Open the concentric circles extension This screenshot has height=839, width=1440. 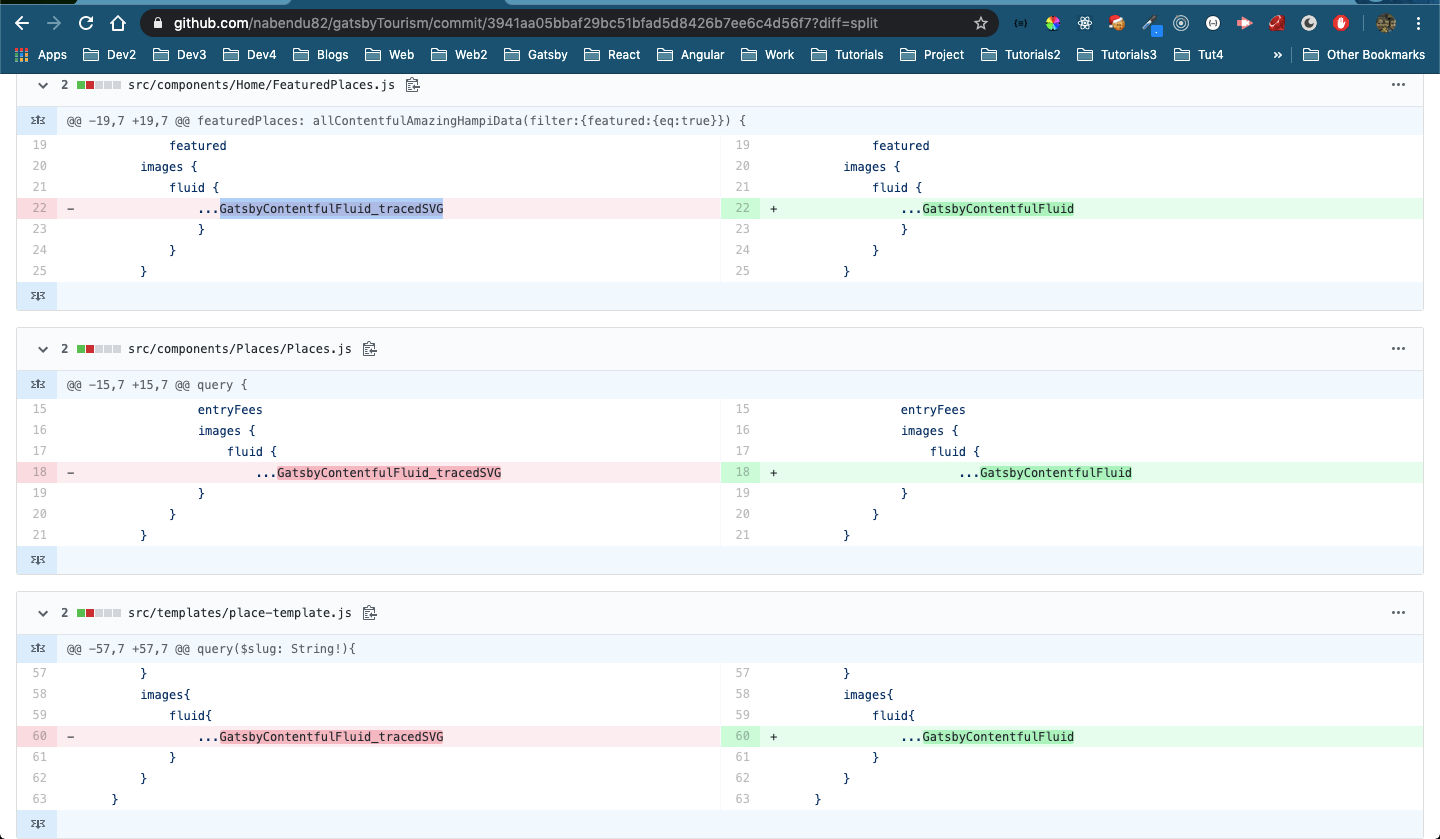pos(1181,23)
